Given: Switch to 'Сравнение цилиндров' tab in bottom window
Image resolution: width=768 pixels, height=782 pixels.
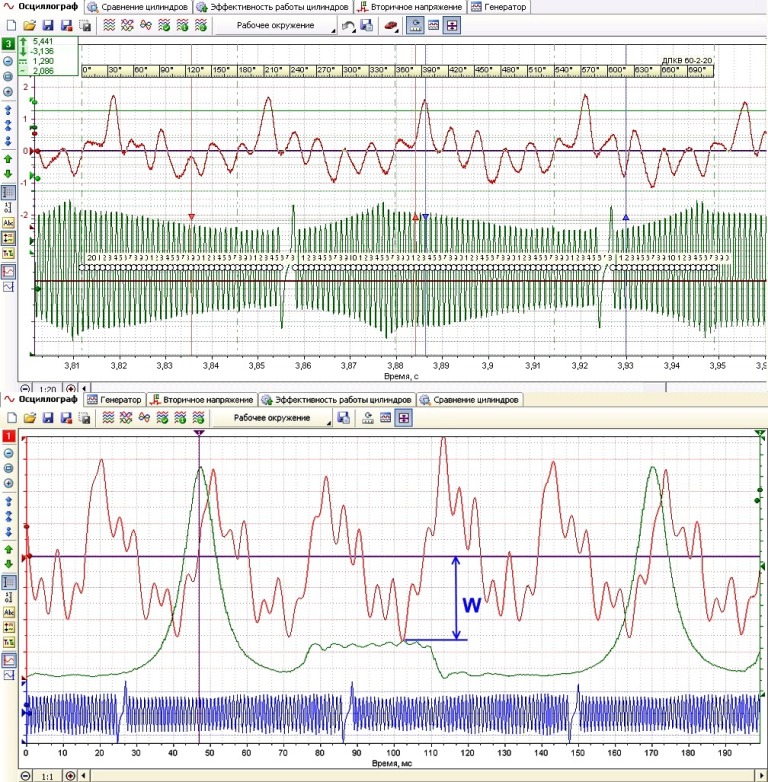Looking at the screenshot, I should tap(470, 399).
